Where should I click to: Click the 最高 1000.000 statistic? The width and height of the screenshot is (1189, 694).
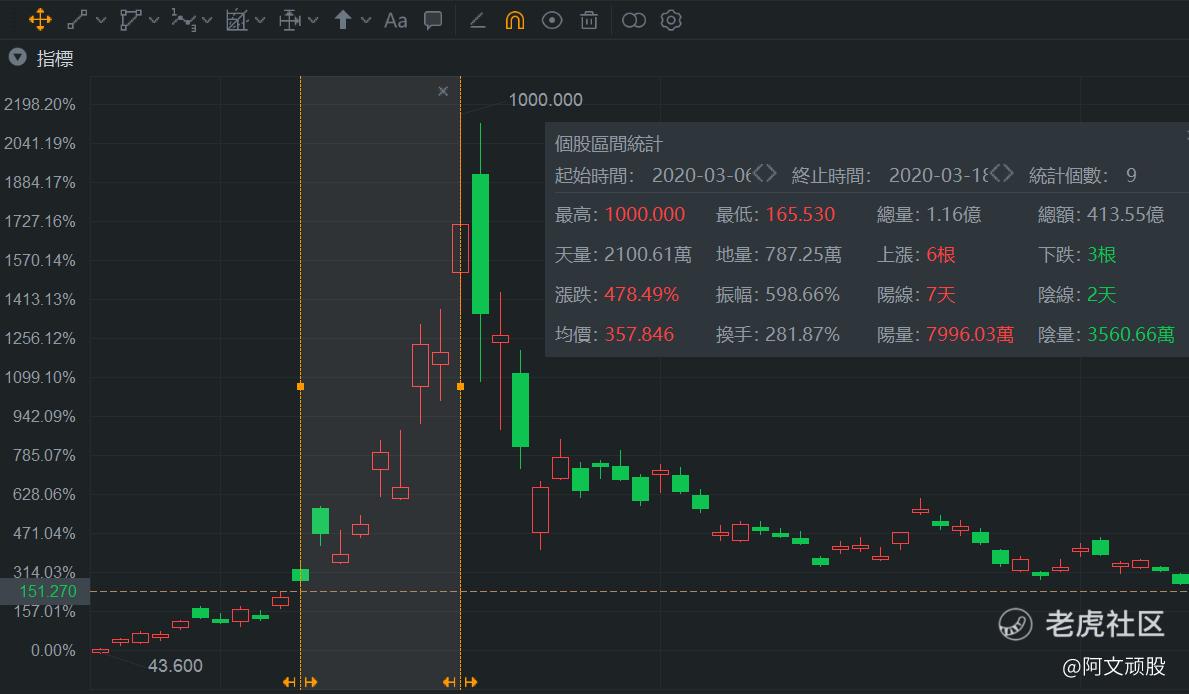pos(620,215)
